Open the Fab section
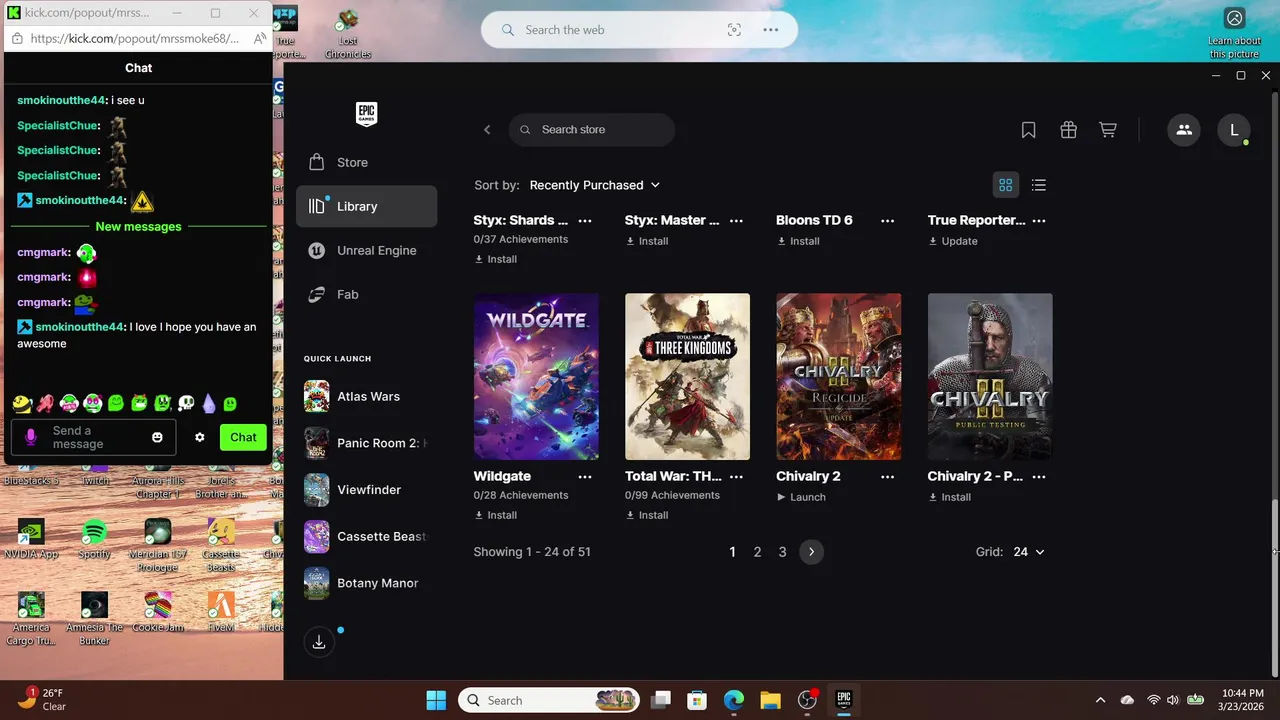The image size is (1280, 720). point(366,294)
